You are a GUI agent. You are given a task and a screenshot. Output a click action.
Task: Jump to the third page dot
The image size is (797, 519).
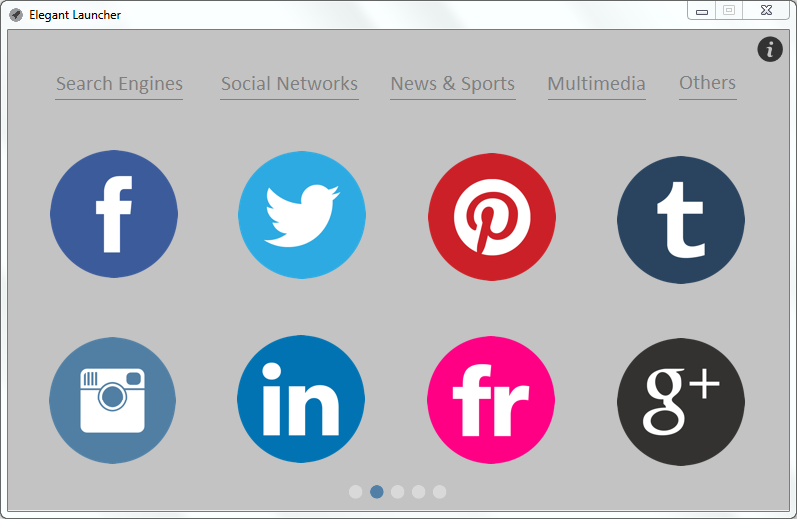point(397,492)
